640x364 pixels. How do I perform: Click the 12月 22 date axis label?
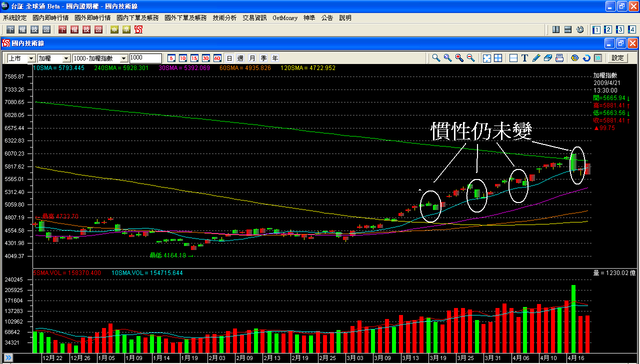[x=52, y=358]
